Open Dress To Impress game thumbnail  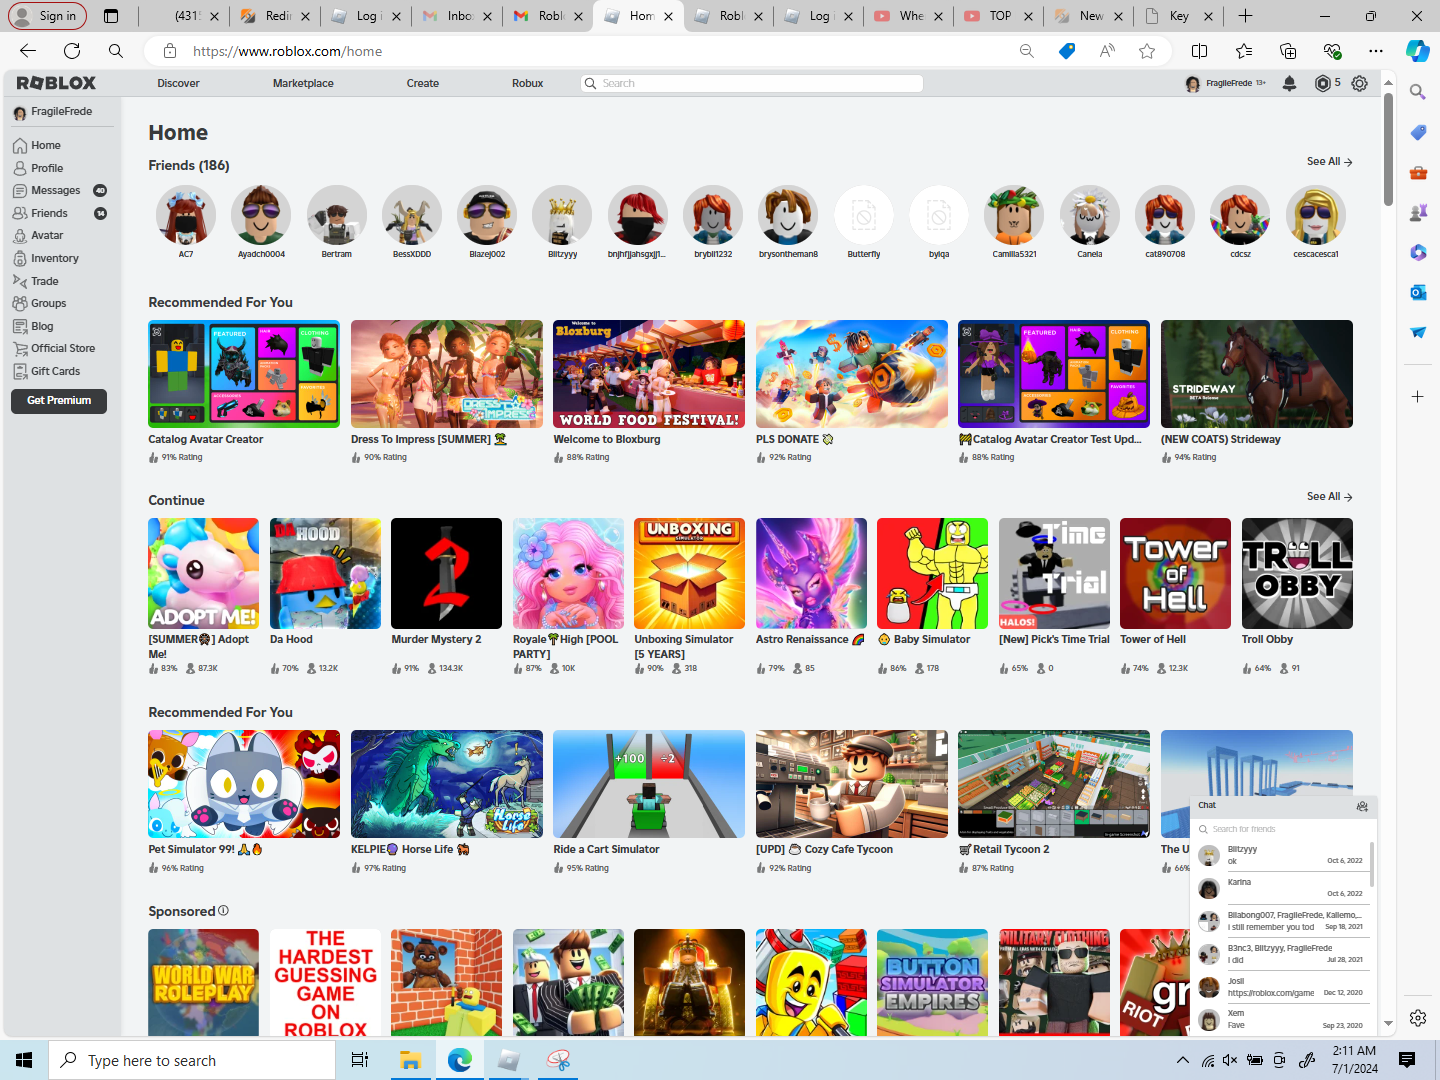[447, 374]
